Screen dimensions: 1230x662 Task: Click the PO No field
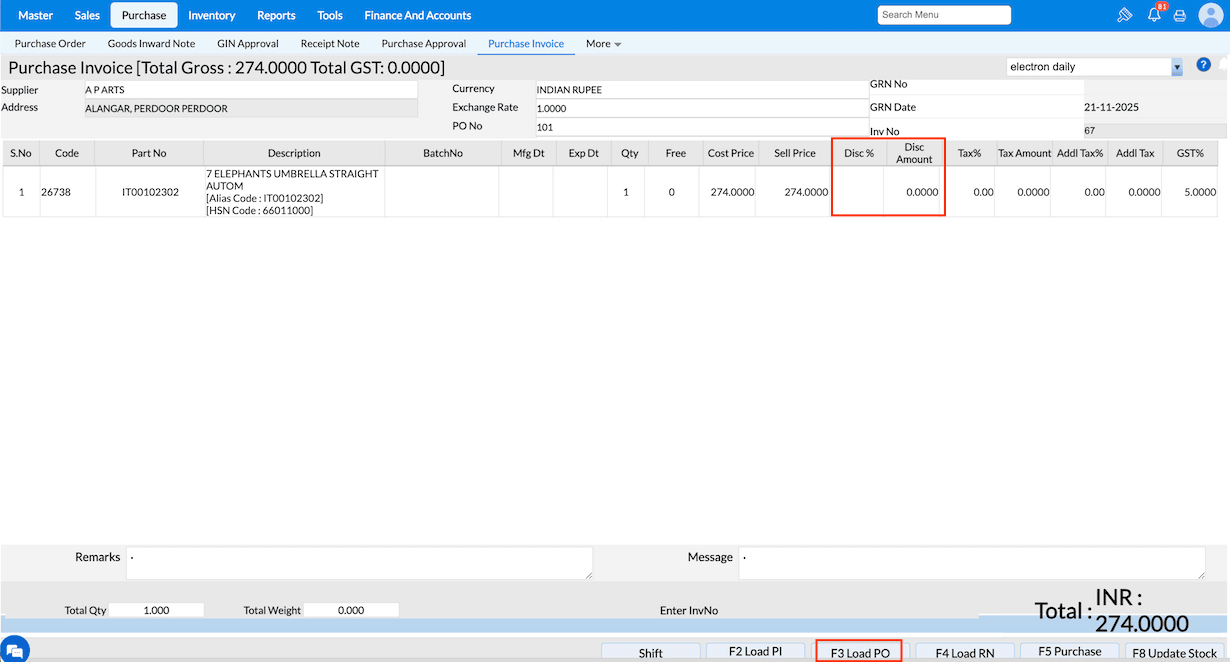(702, 127)
